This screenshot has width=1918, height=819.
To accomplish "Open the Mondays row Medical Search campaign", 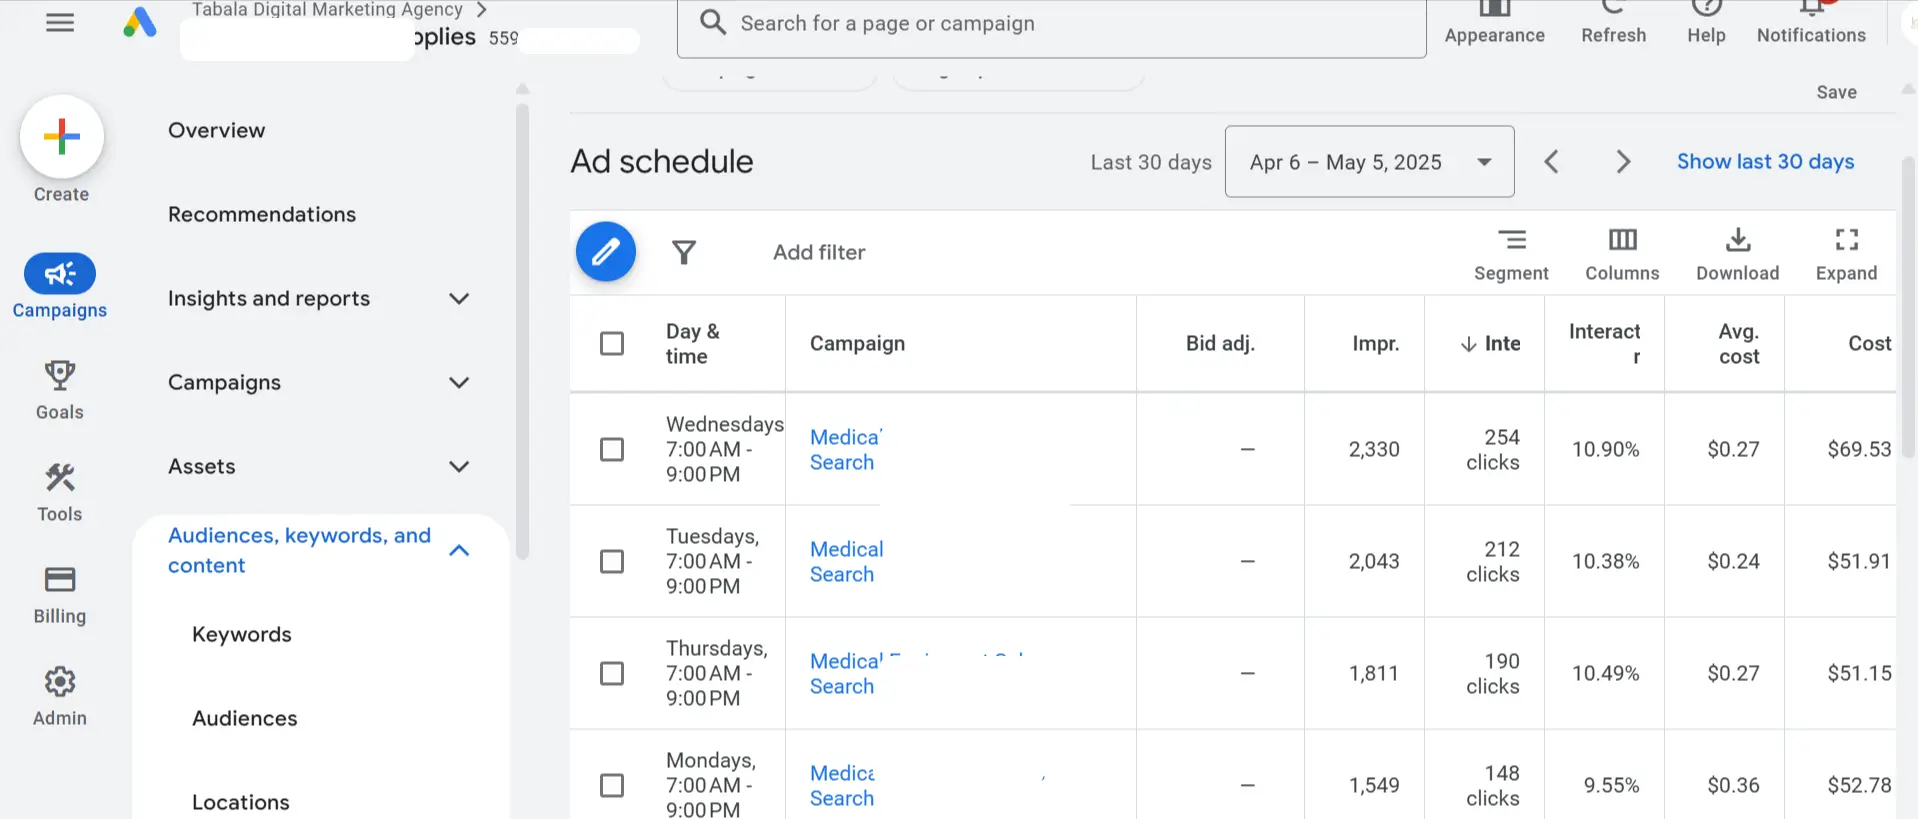I will click(842, 786).
